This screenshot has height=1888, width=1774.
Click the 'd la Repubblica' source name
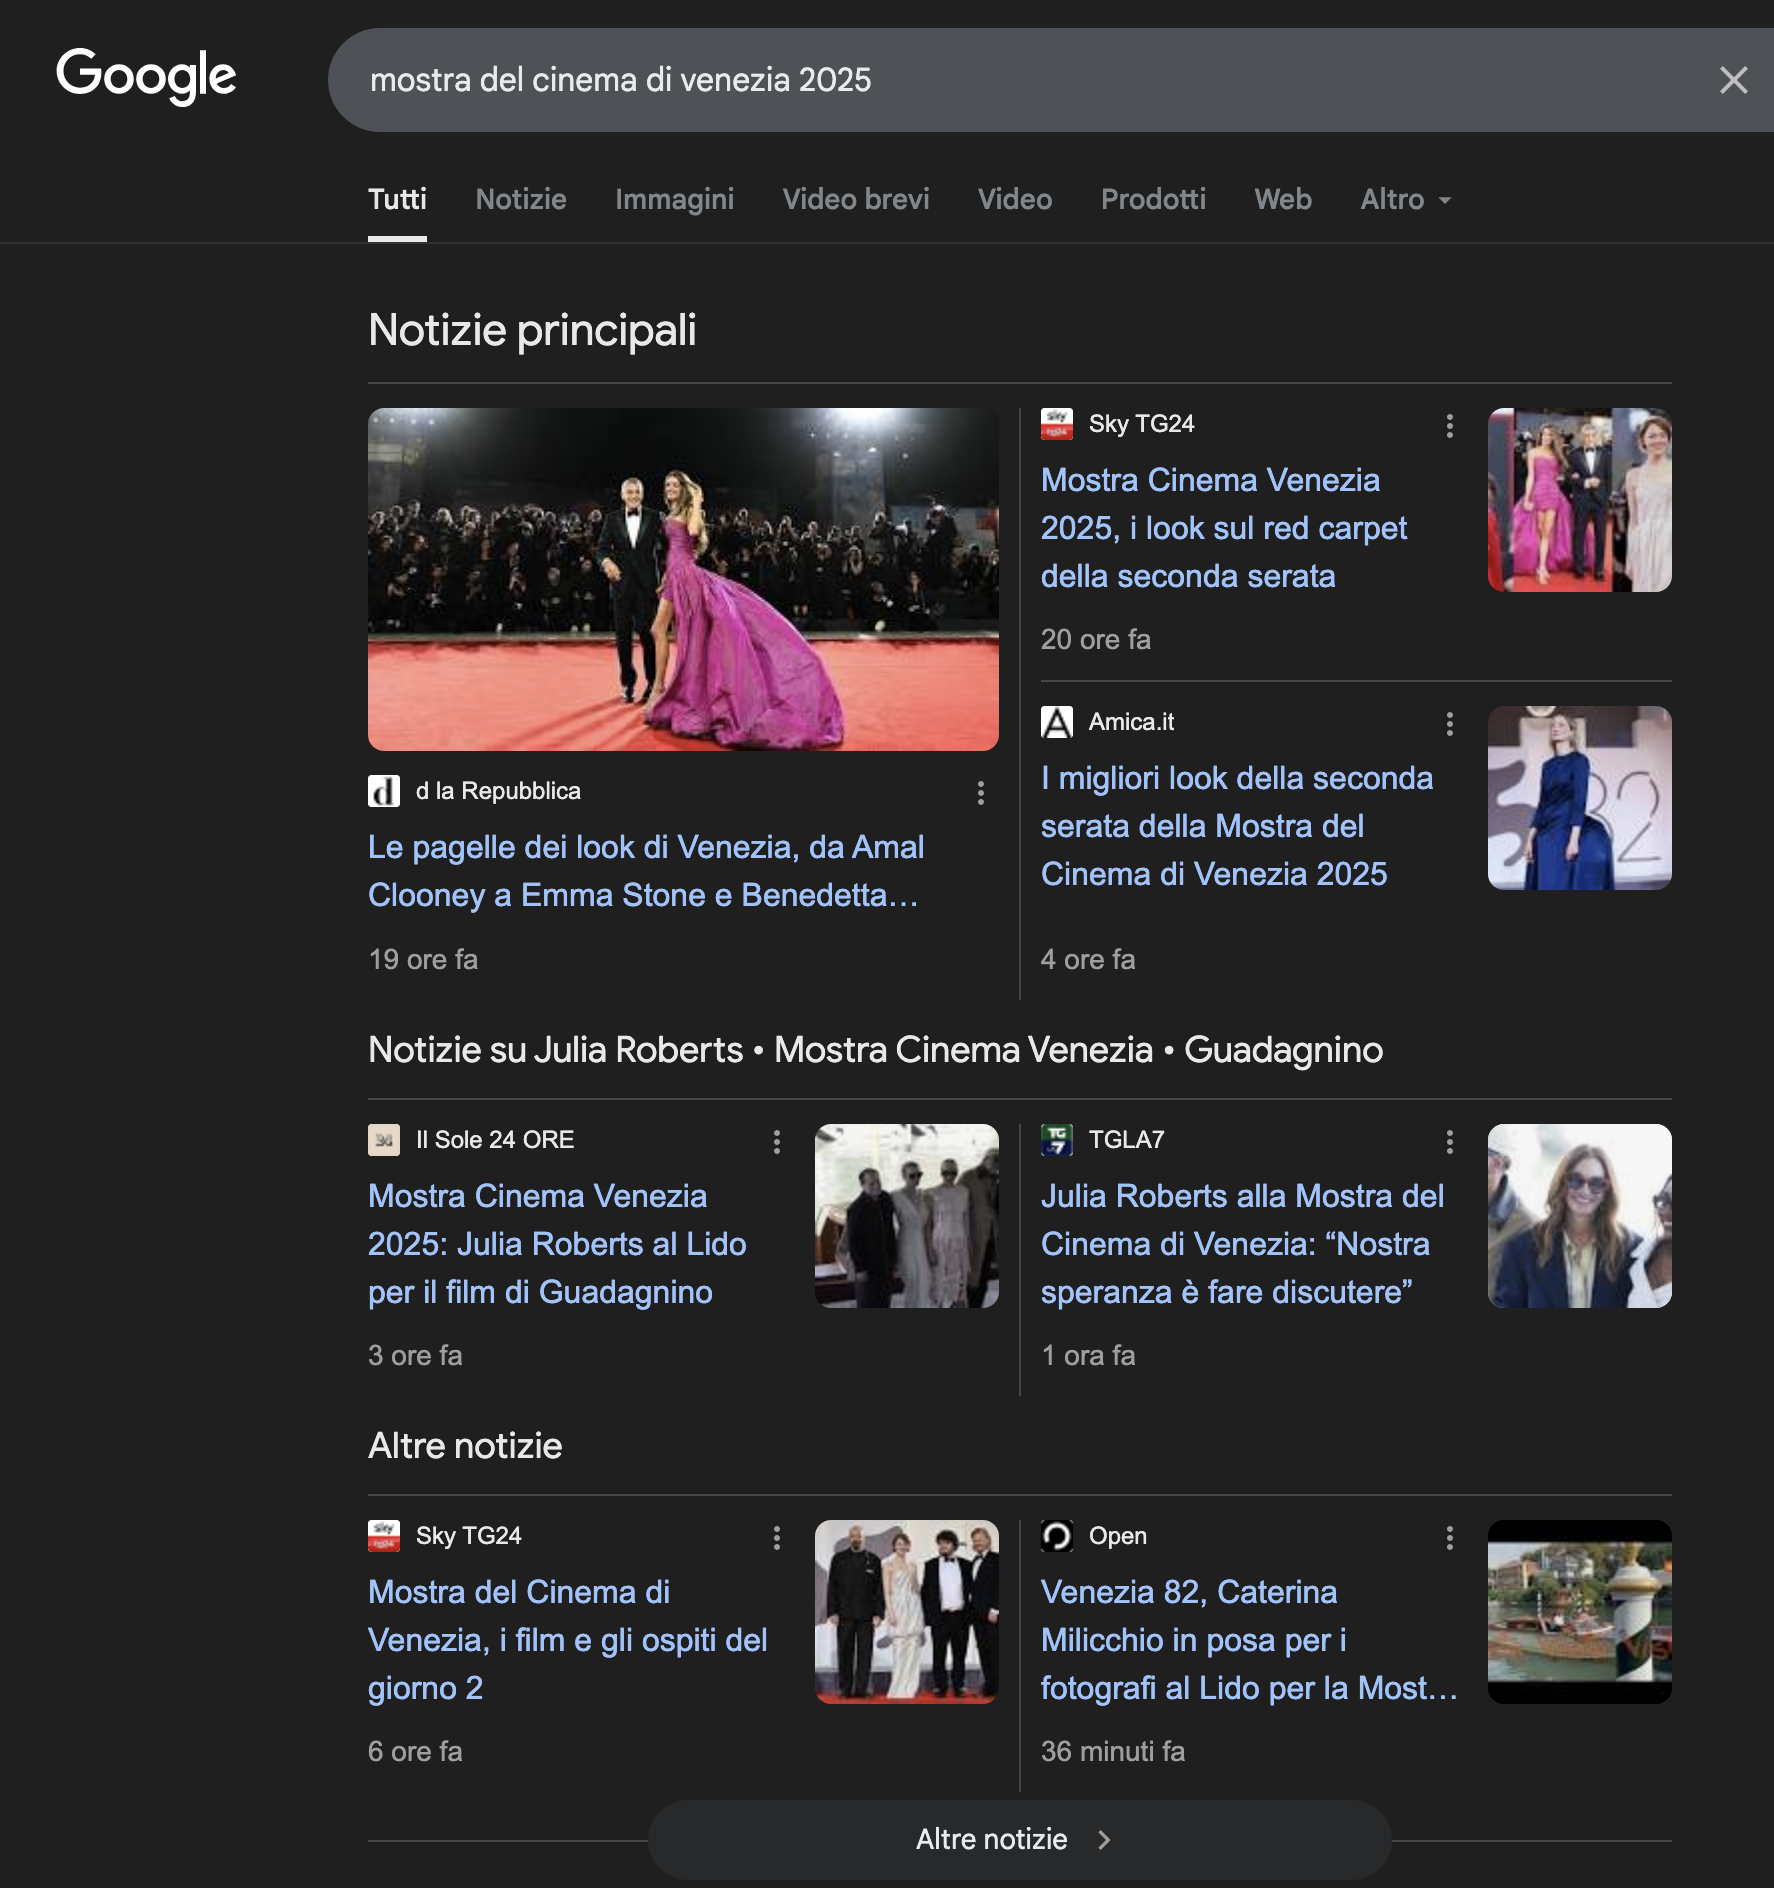coord(498,791)
